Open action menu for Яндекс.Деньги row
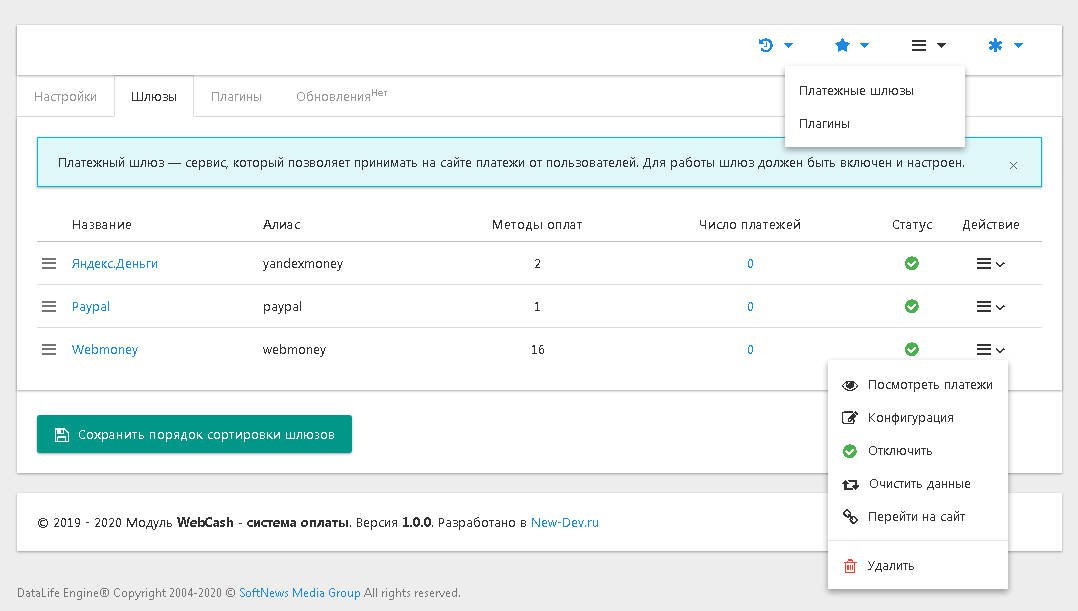 (991, 264)
